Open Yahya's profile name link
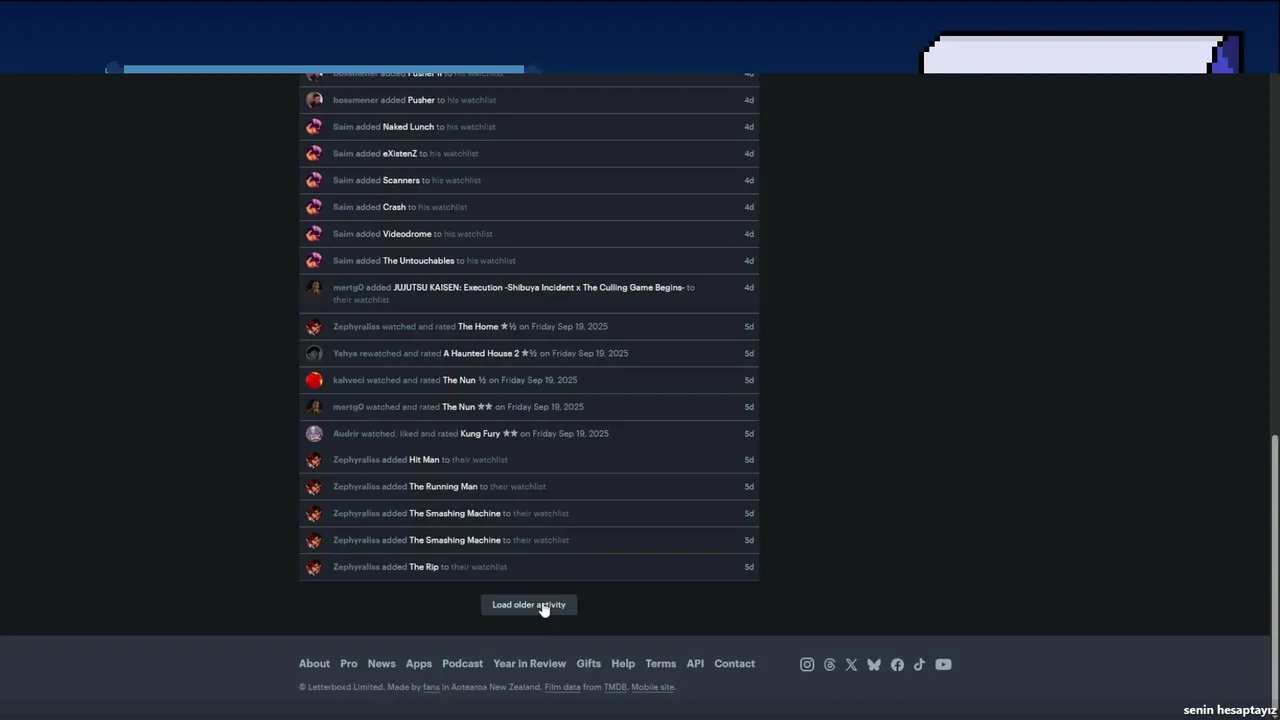The height and width of the screenshot is (720, 1280). pos(345,353)
